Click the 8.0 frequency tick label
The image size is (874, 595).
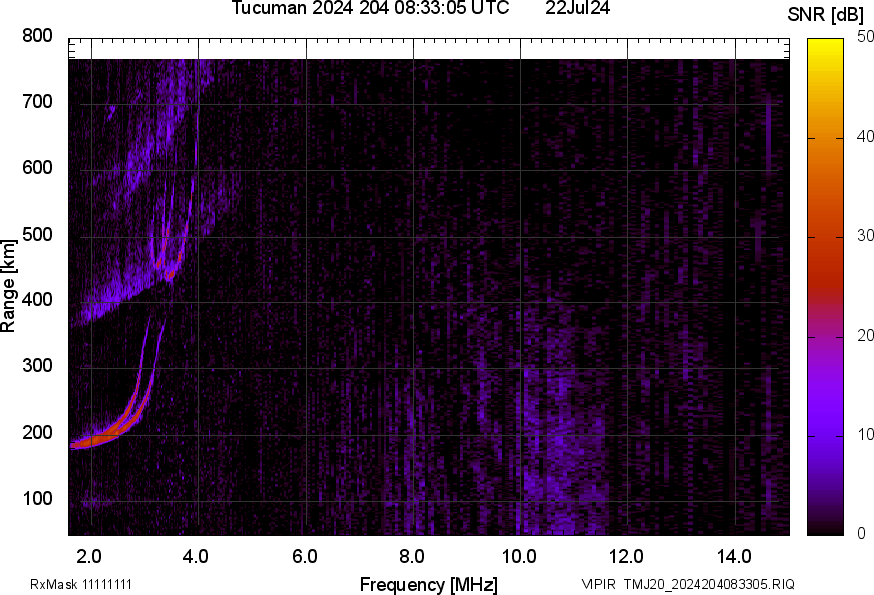click(x=412, y=556)
